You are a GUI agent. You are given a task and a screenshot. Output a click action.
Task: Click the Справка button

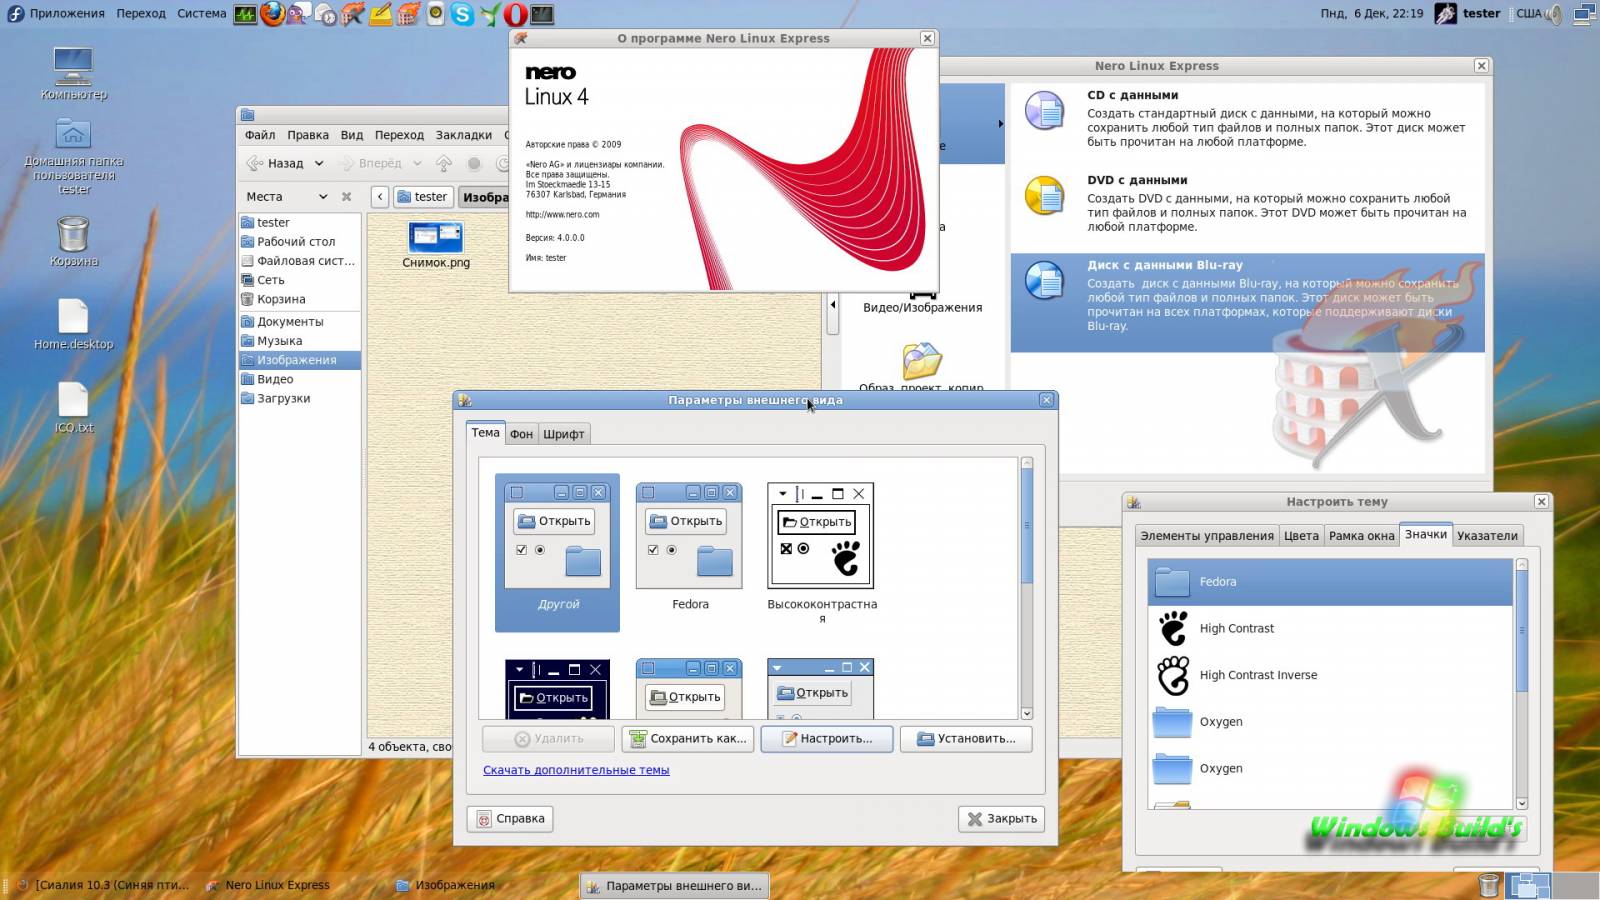click(x=510, y=819)
